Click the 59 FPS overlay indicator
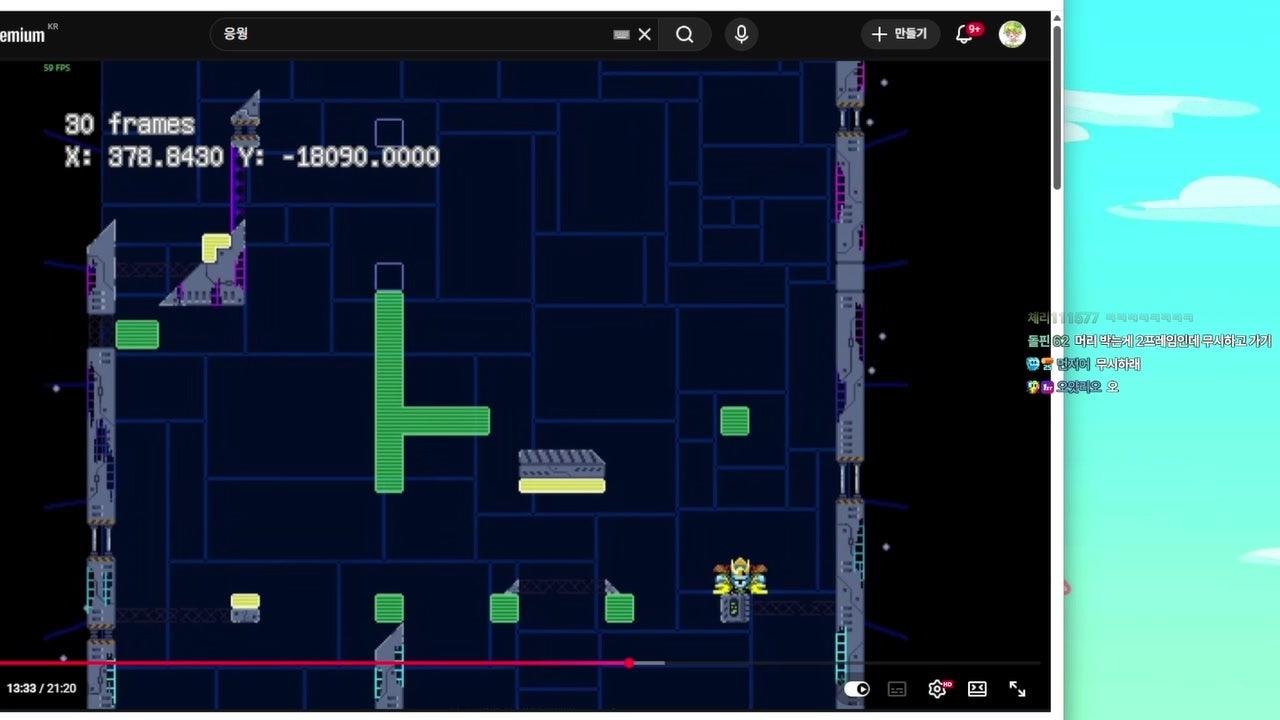Image resolution: width=1280 pixels, height=720 pixels. click(56, 68)
